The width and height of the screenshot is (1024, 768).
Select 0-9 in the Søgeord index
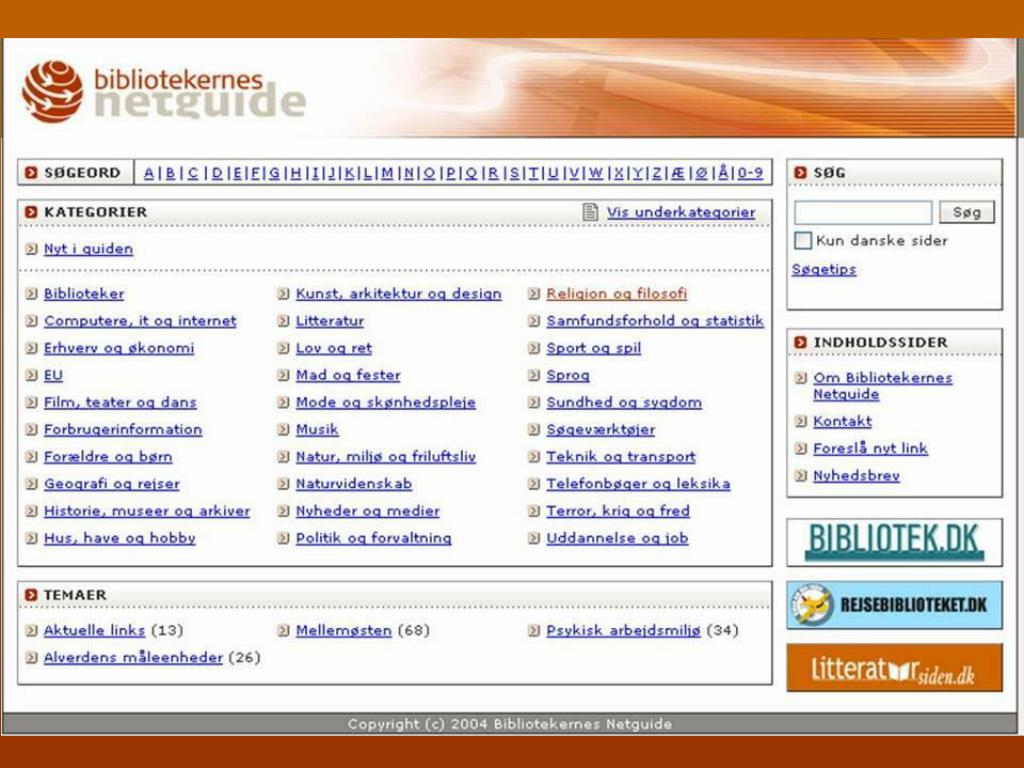click(x=750, y=173)
